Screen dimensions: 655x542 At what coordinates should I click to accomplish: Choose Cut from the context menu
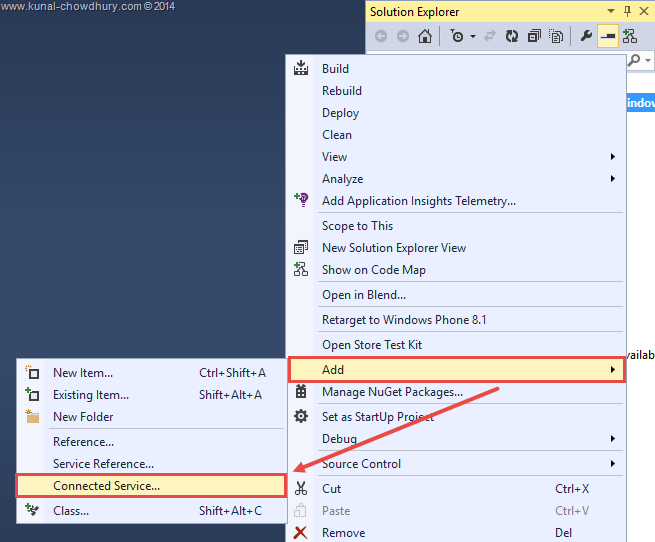(457, 489)
